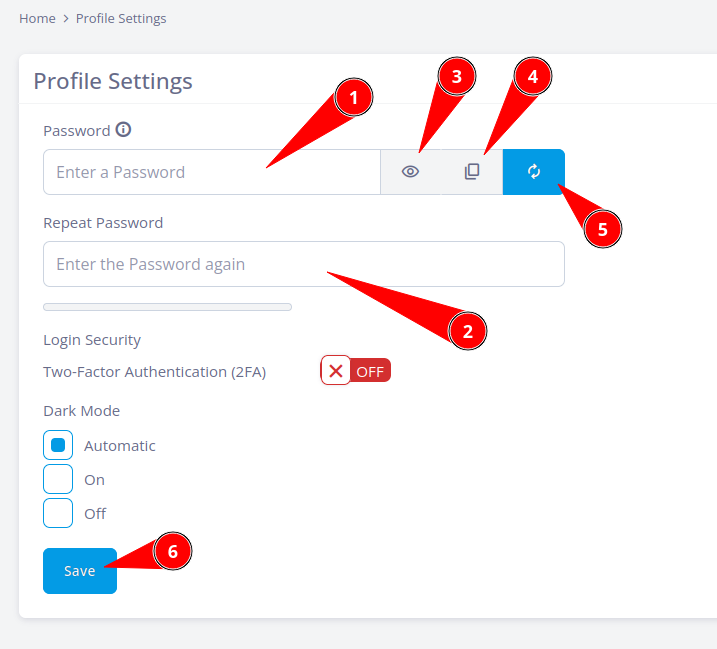Viewport: 717px width, 649px height.
Task: Click the red callout marker numbered 6
Action: [172, 551]
